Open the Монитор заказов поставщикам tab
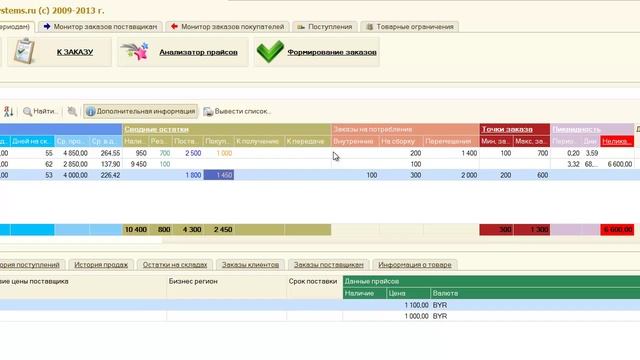Screen dimensions: 640x360 (100, 27)
